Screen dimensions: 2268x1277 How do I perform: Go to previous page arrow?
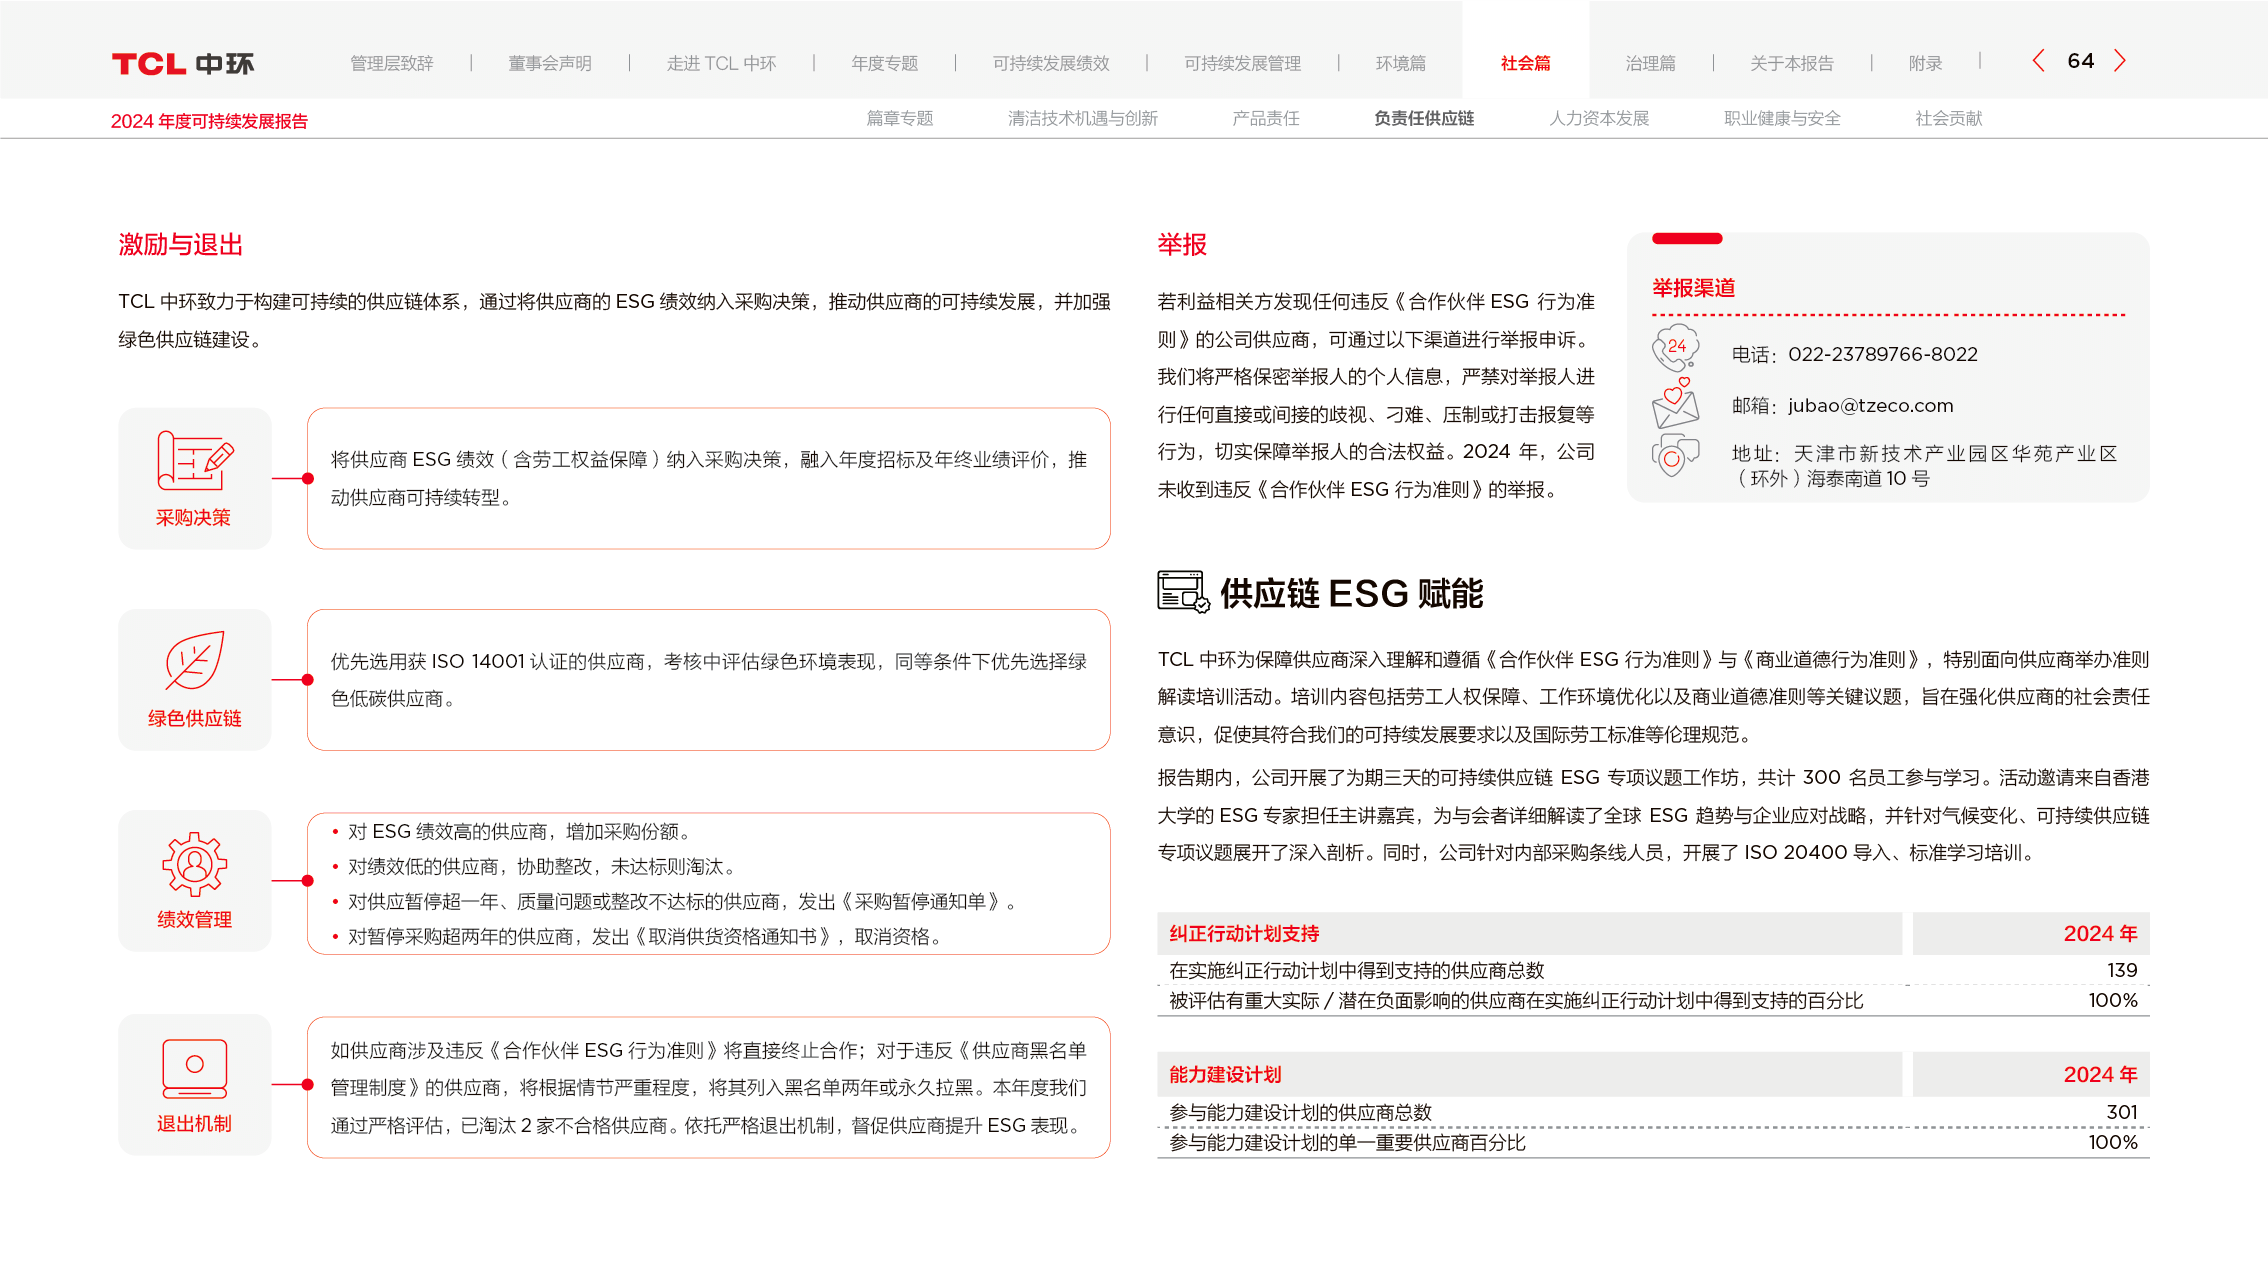coord(2038,61)
